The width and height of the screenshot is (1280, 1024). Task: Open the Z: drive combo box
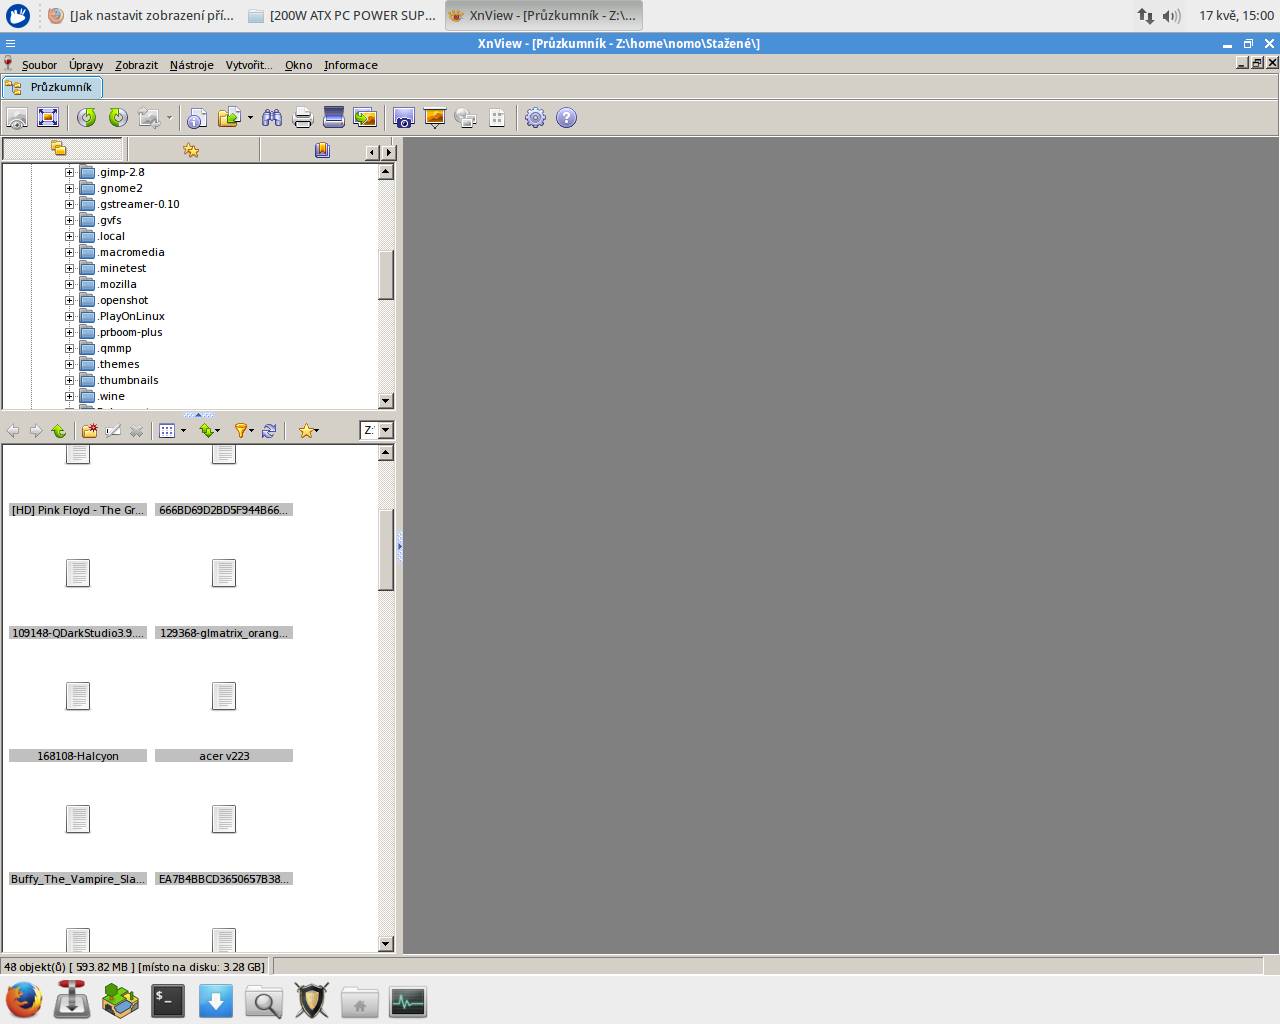tap(377, 430)
